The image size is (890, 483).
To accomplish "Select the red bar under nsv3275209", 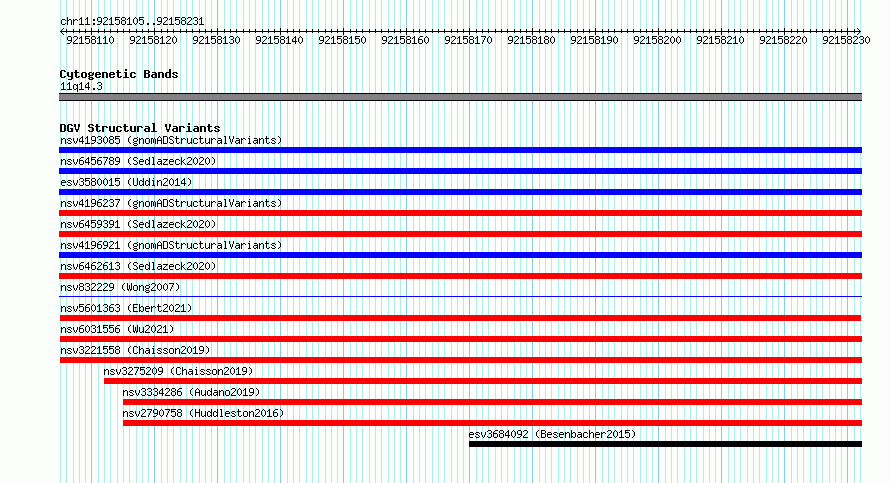I will [x=482, y=381].
